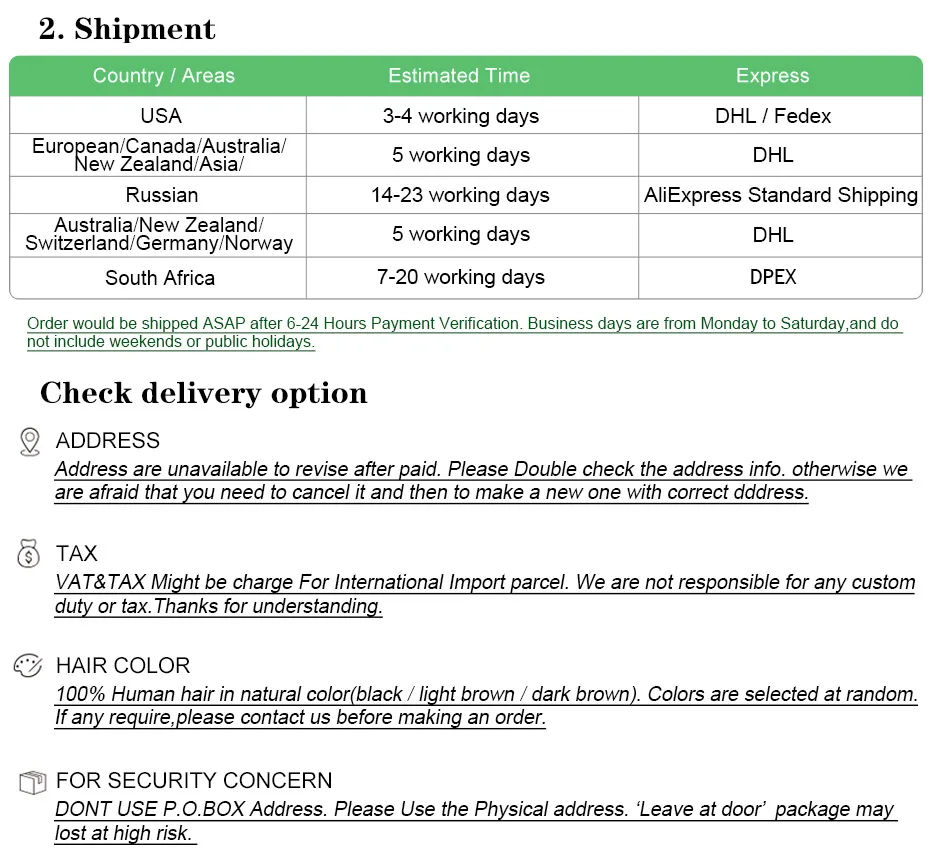
Task: Click the USA row country cell
Action: tap(161, 116)
